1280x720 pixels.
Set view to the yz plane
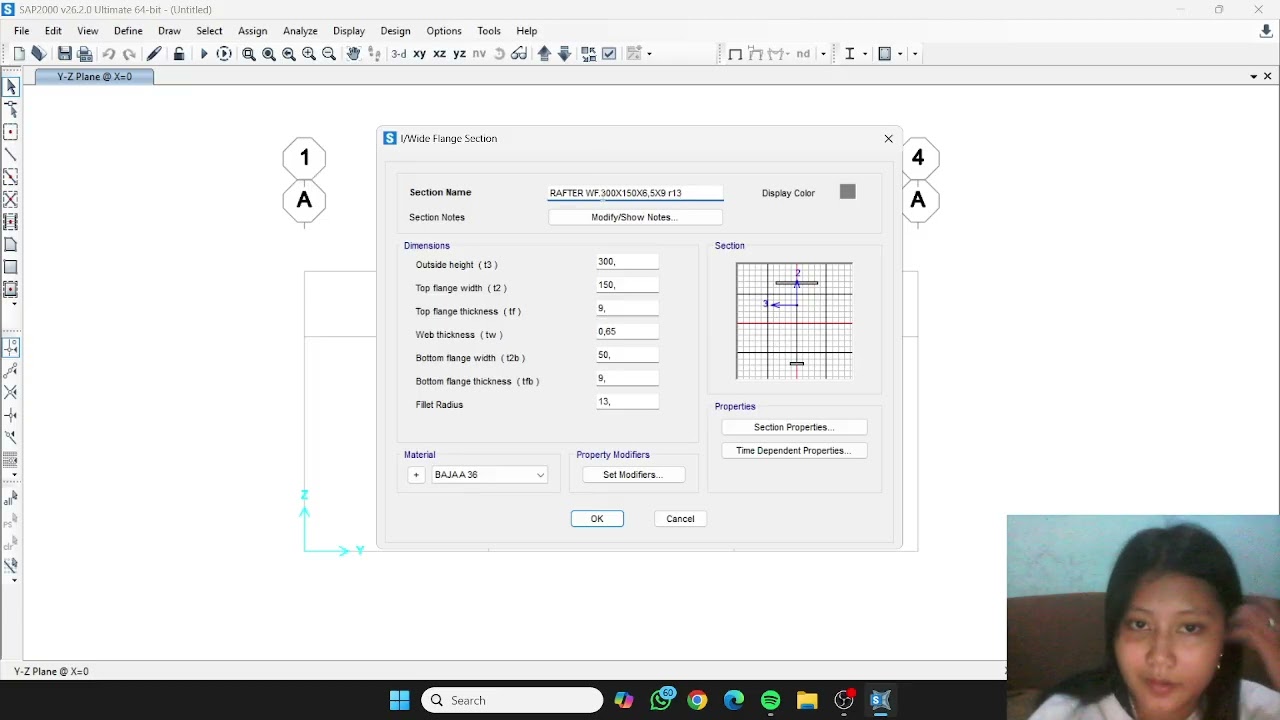[459, 54]
